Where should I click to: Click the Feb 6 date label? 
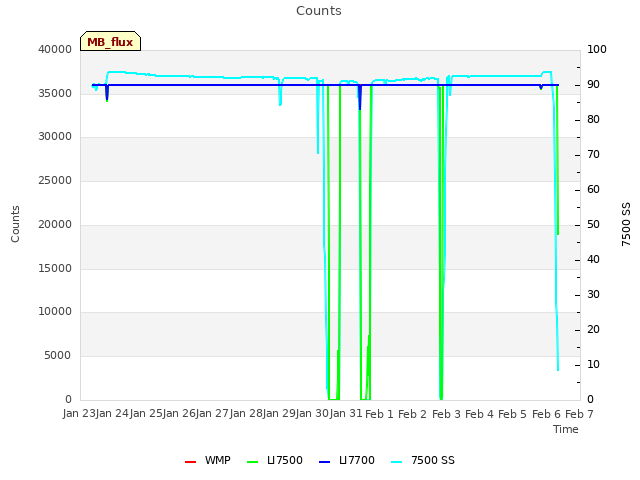[546, 414]
